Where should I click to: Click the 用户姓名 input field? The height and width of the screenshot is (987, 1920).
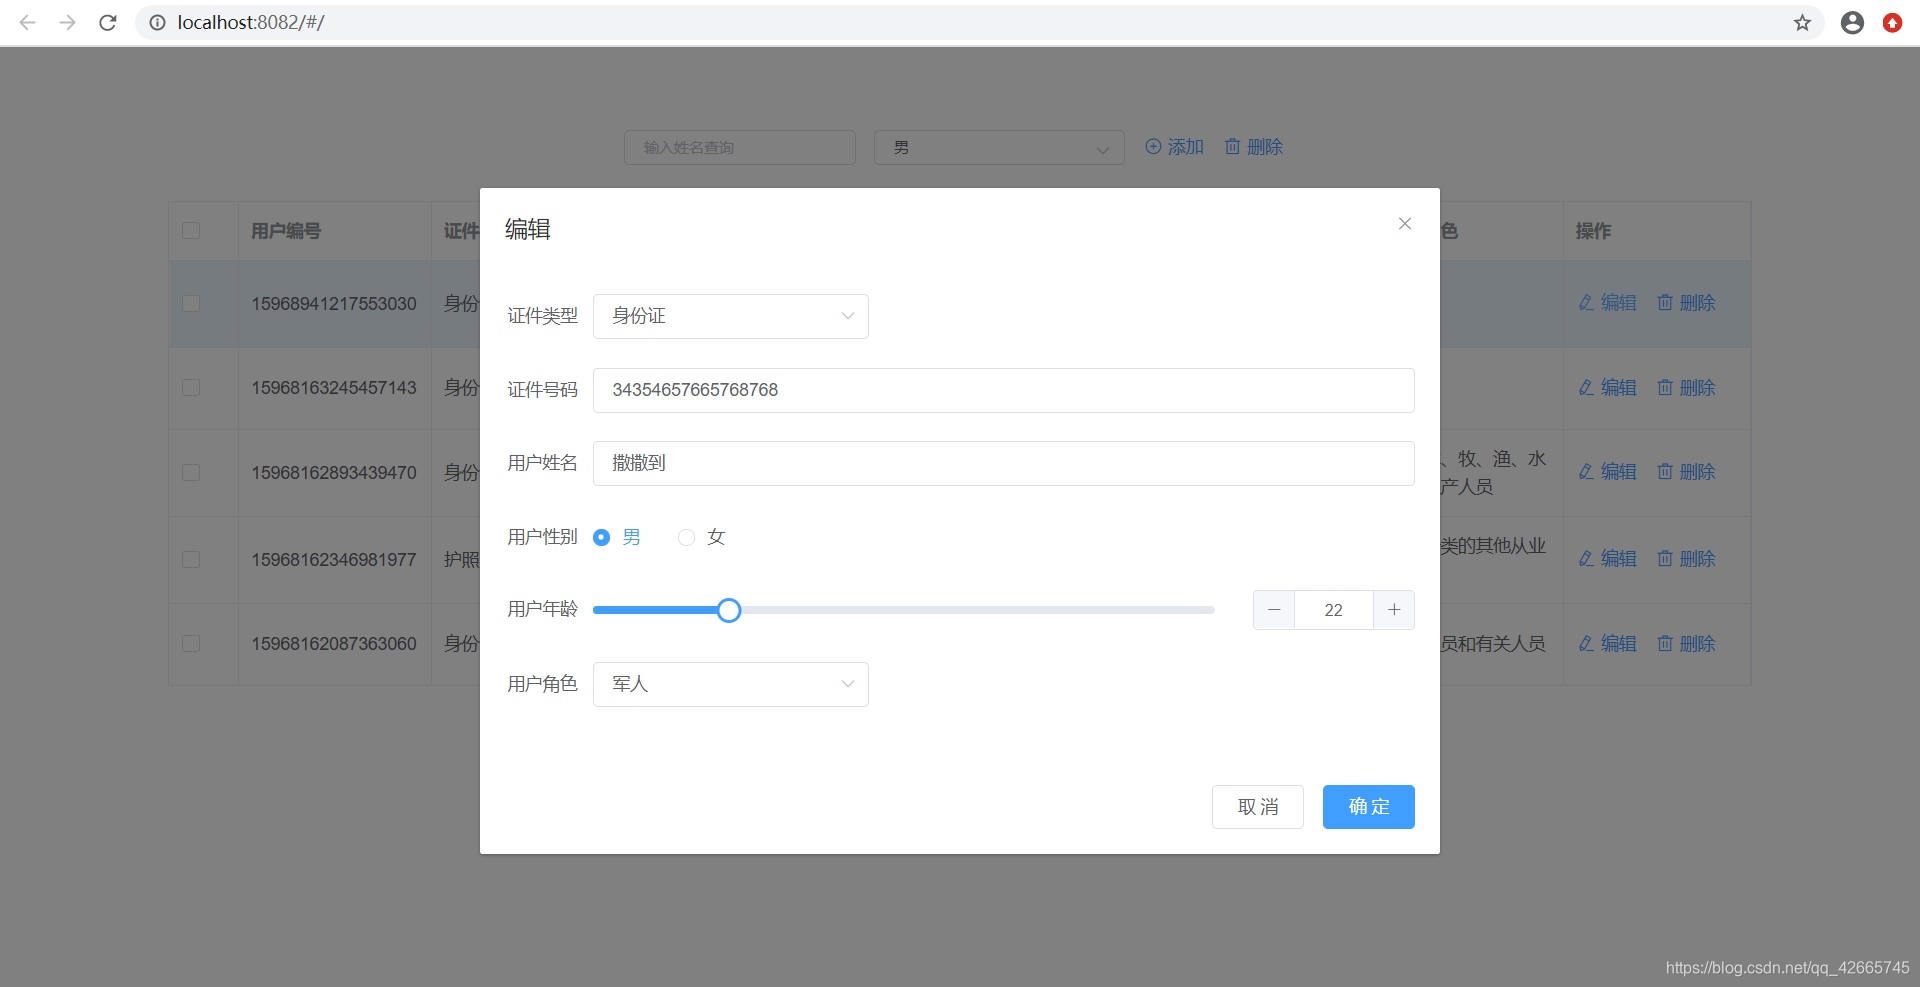(x=1004, y=463)
